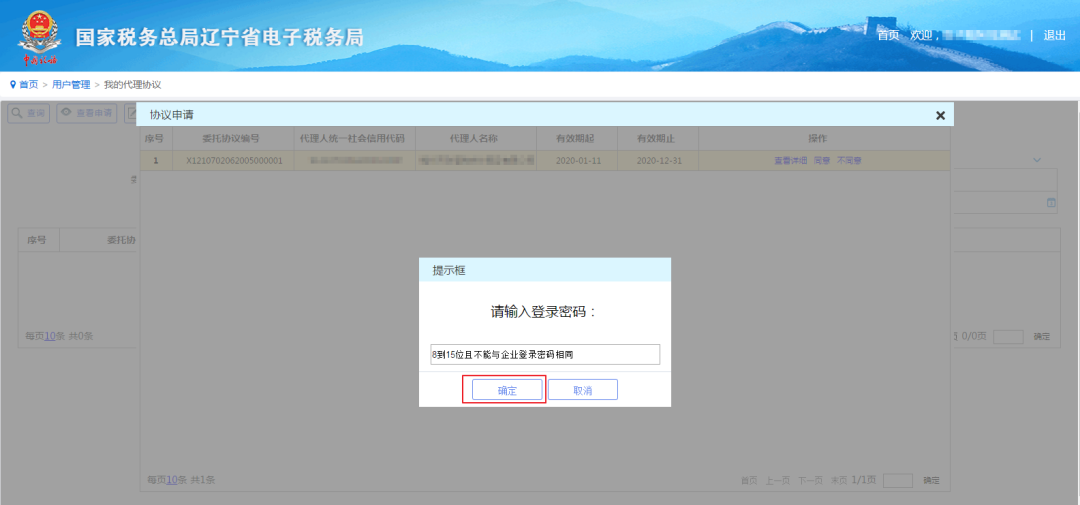Select 同意 link for the agreement
The width and height of the screenshot is (1080, 505).
821,161
